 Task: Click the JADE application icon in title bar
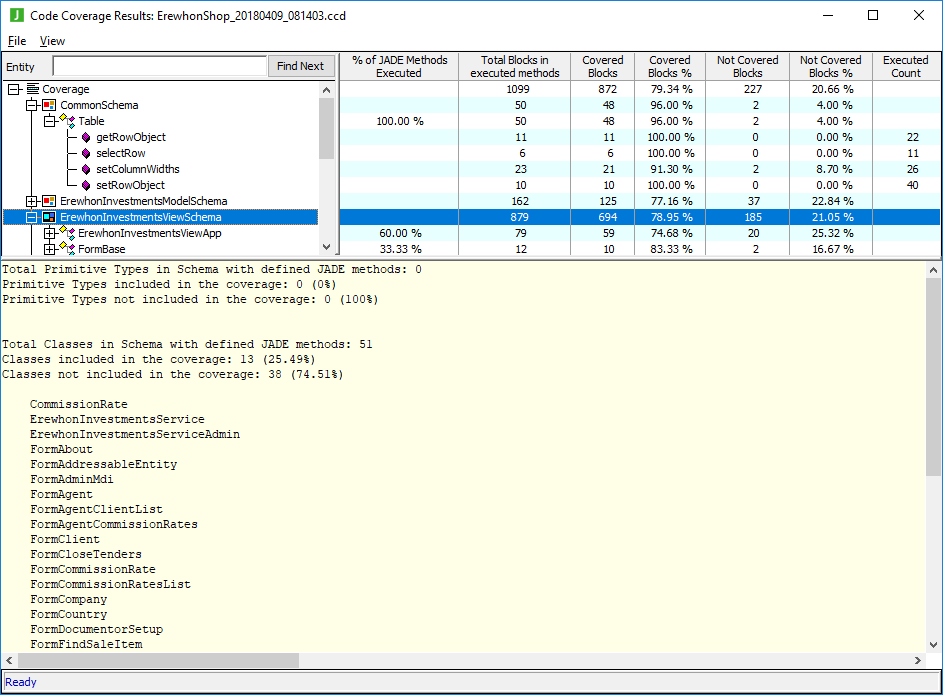tap(17, 15)
